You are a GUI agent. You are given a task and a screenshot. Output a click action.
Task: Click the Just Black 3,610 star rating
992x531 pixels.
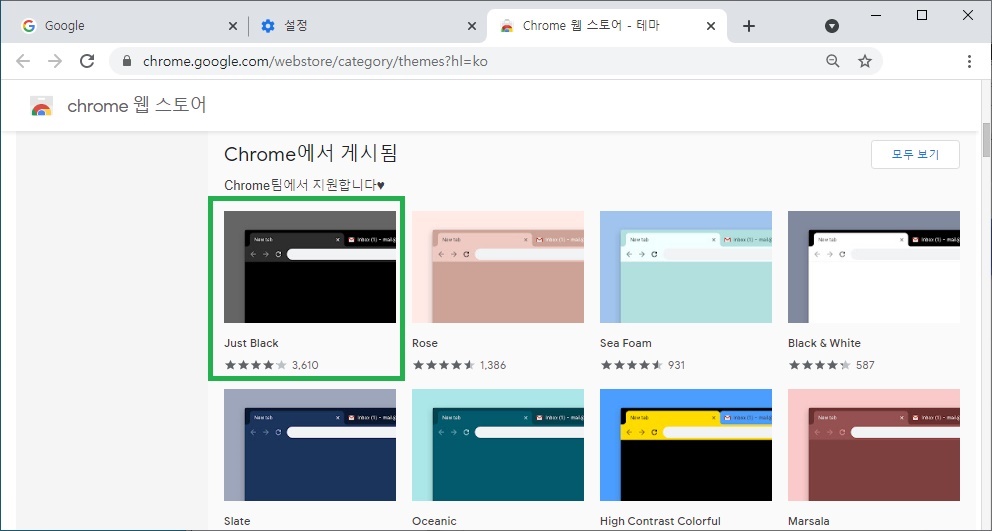point(271,365)
